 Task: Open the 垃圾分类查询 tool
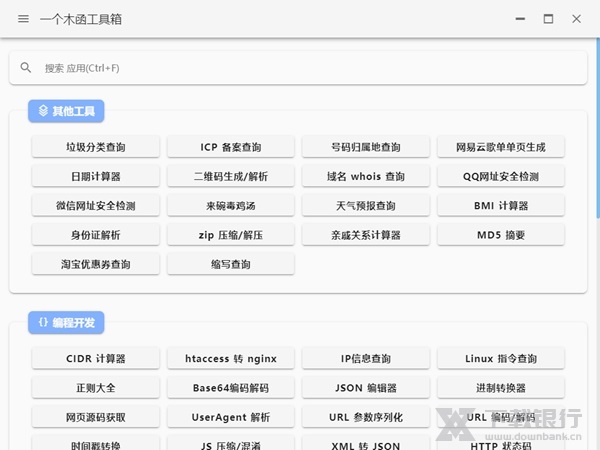(x=96, y=147)
